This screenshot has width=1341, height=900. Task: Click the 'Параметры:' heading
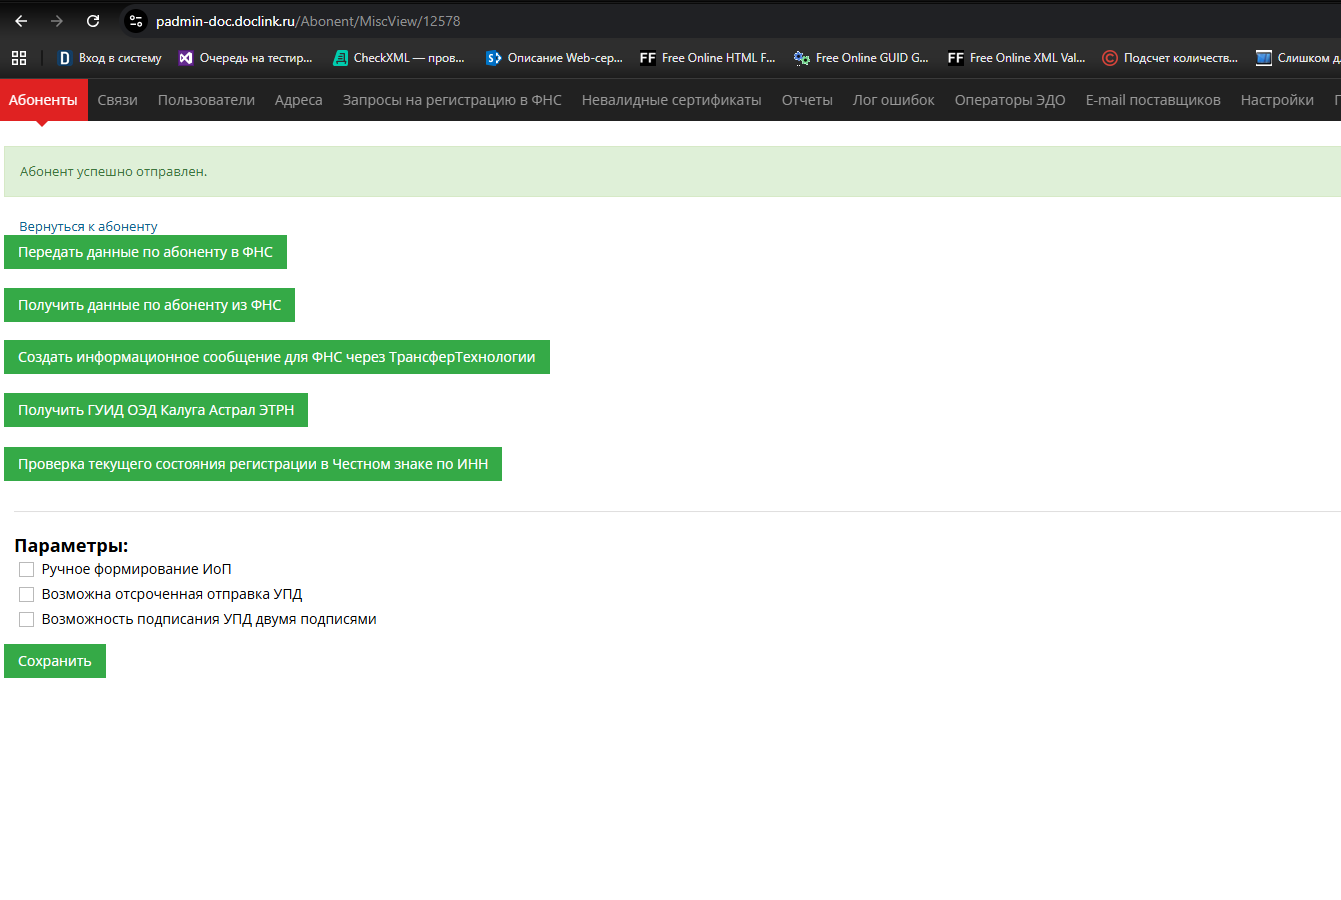71,546
